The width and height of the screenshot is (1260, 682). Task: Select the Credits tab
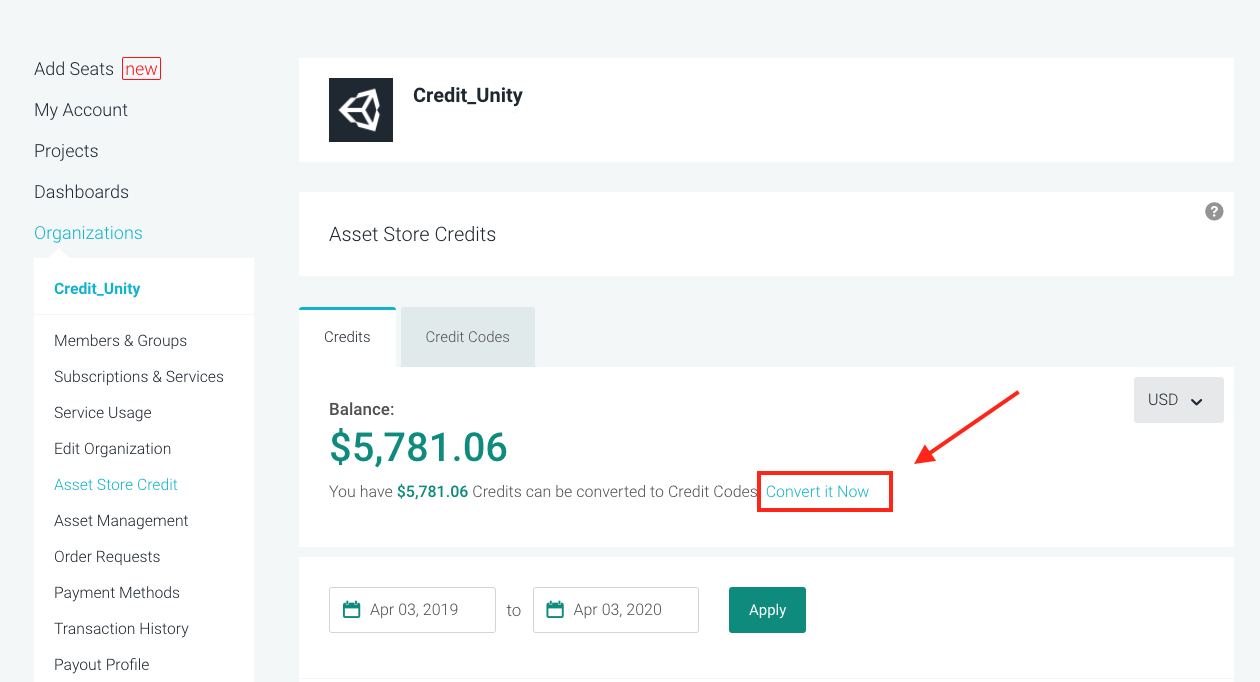coord(347,337)
